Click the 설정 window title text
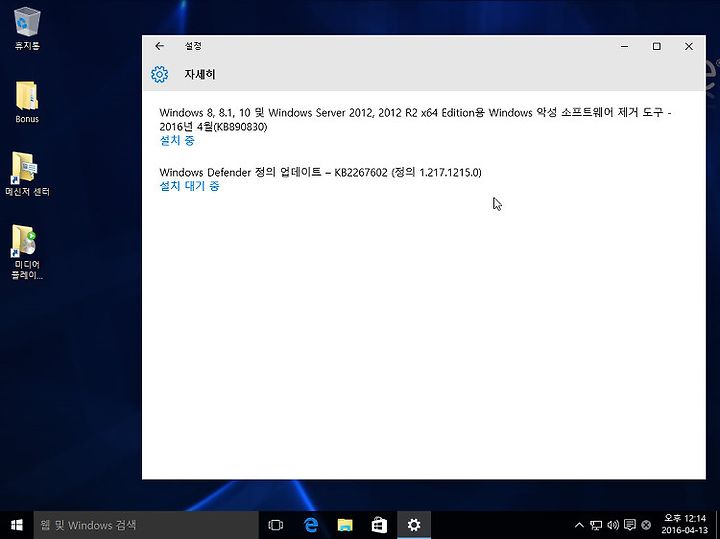The image size is (720, 539). coord(193,46)
